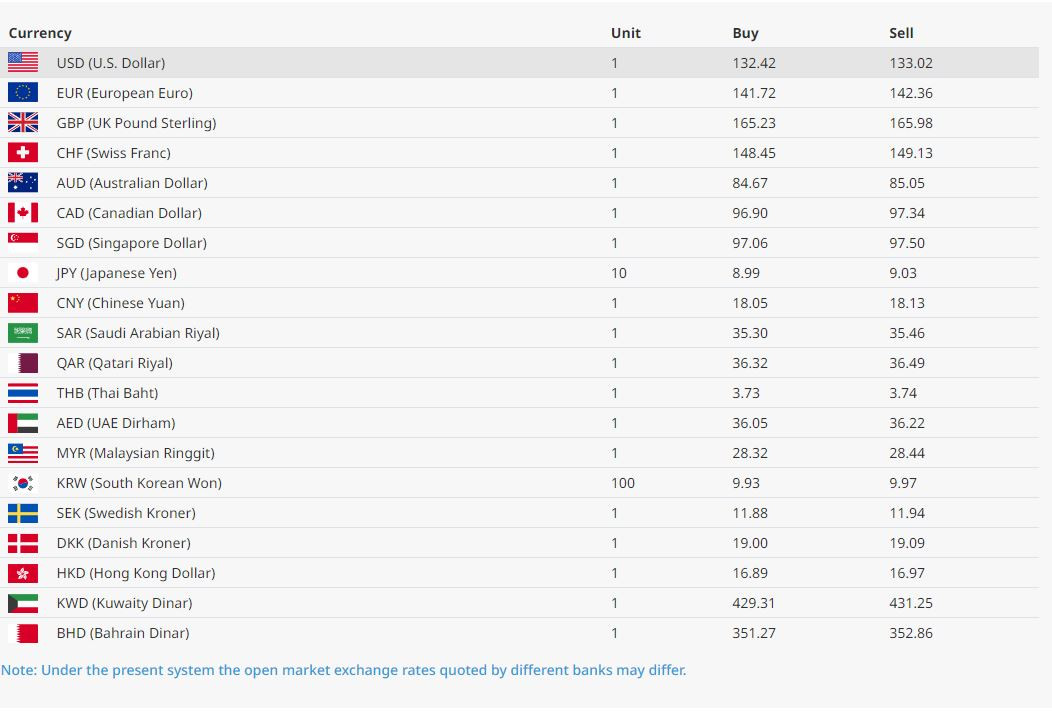Click the United States flag icon
This screenshot has width=1052, height=715.
tap(23, 62)
